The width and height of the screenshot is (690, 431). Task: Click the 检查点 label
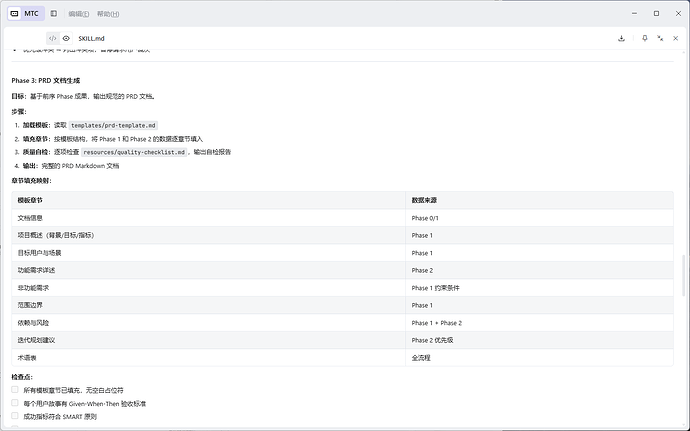click(x=22, y=377)
